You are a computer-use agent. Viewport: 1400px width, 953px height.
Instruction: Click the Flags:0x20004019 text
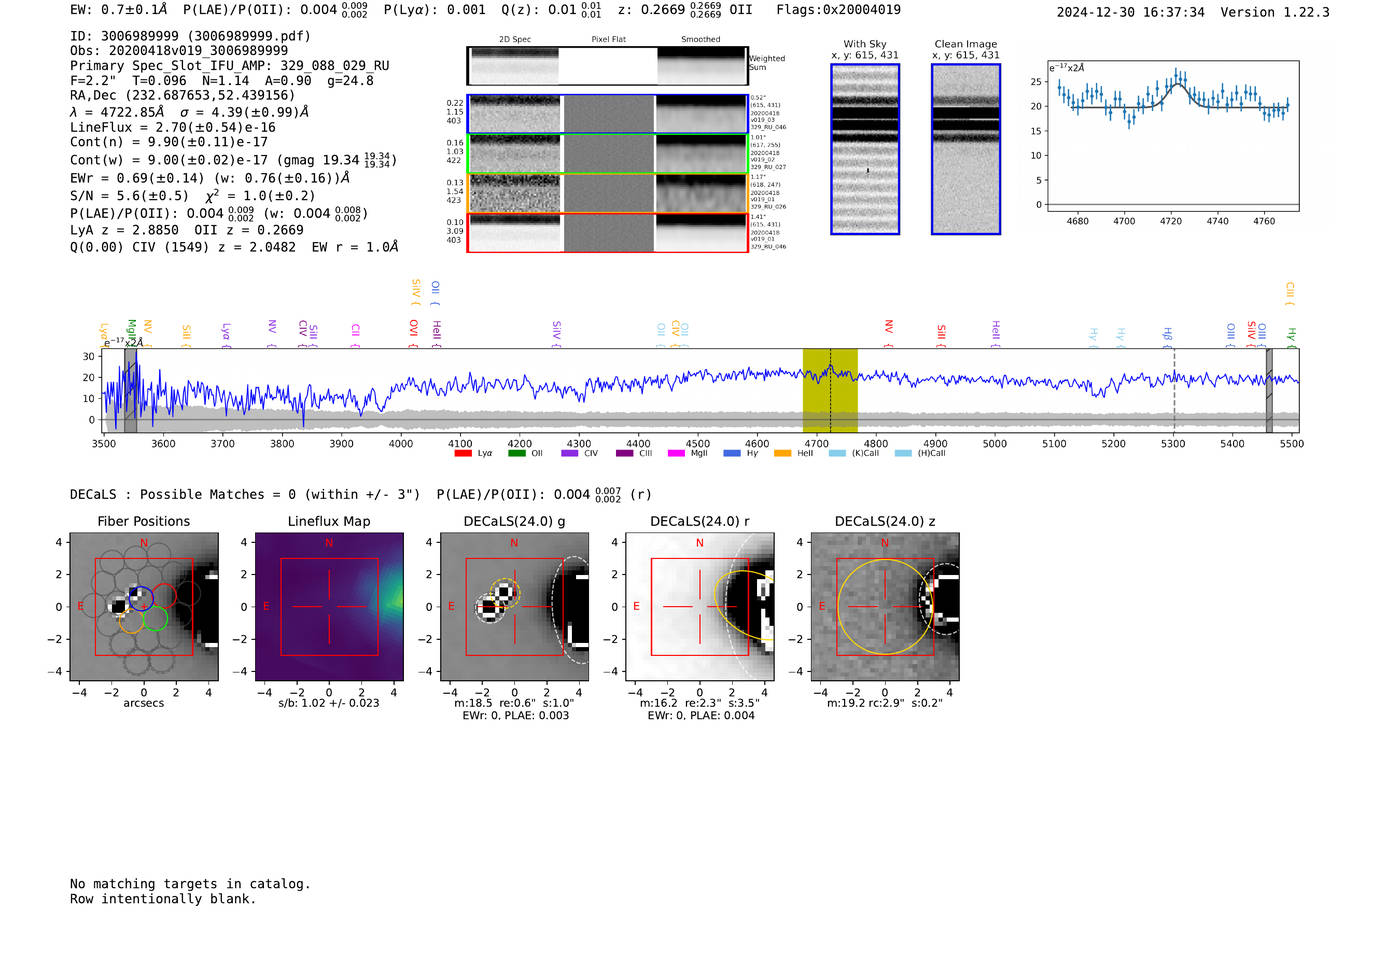click(838, 10)
